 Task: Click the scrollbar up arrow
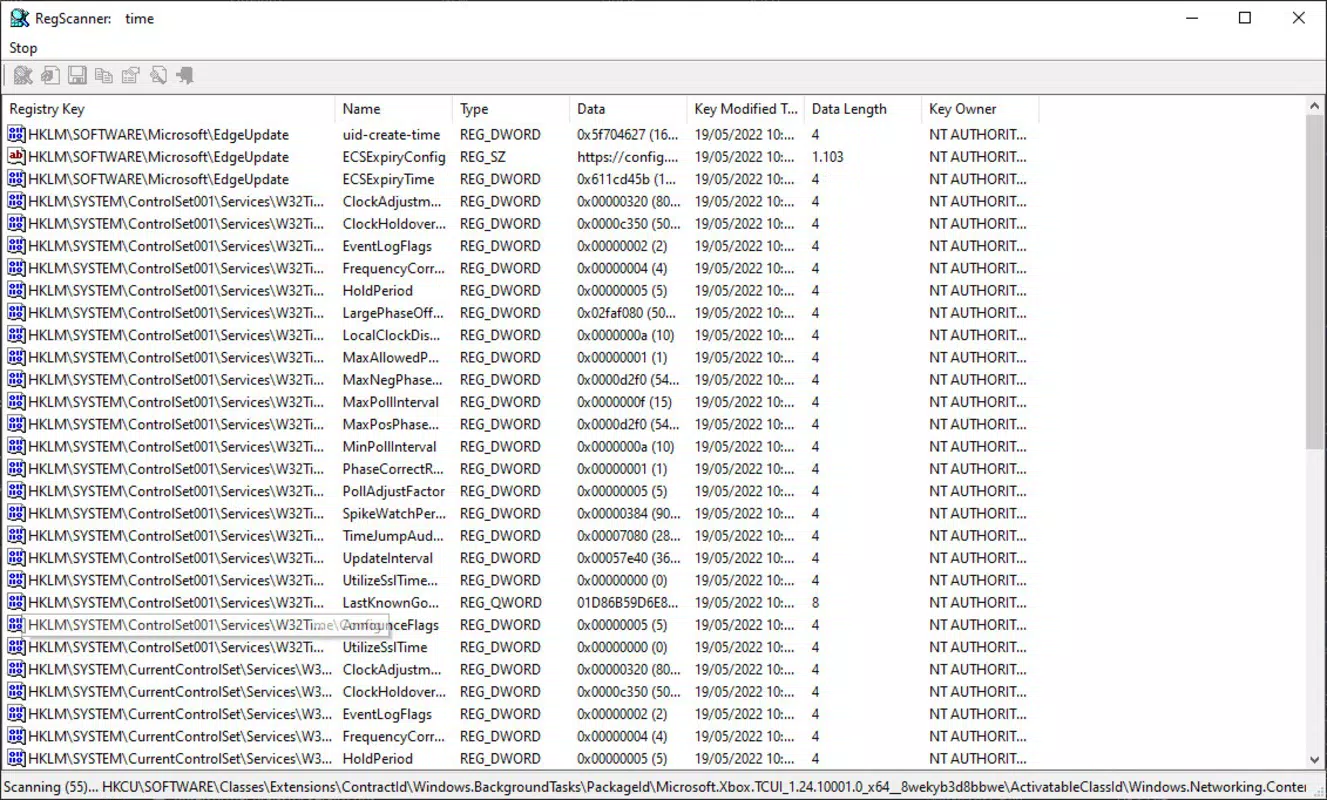(1315, 106)
